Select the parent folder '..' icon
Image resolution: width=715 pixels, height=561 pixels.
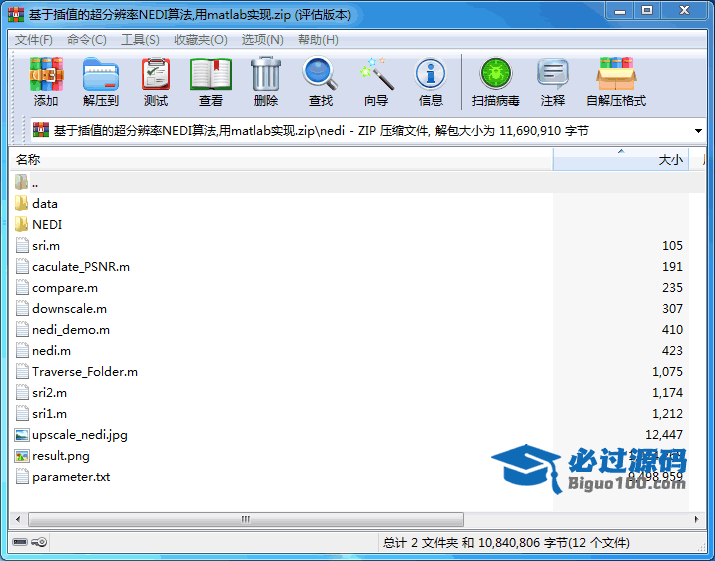21,182
